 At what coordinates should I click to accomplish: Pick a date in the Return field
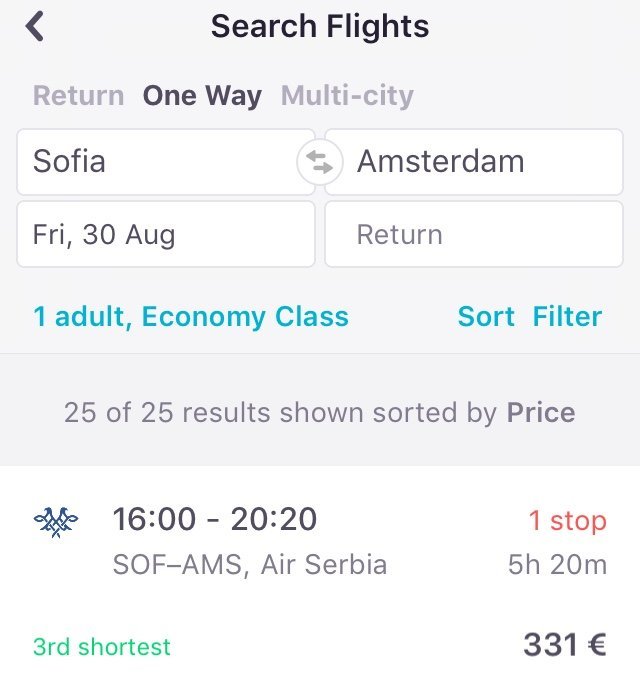[474, 235]
